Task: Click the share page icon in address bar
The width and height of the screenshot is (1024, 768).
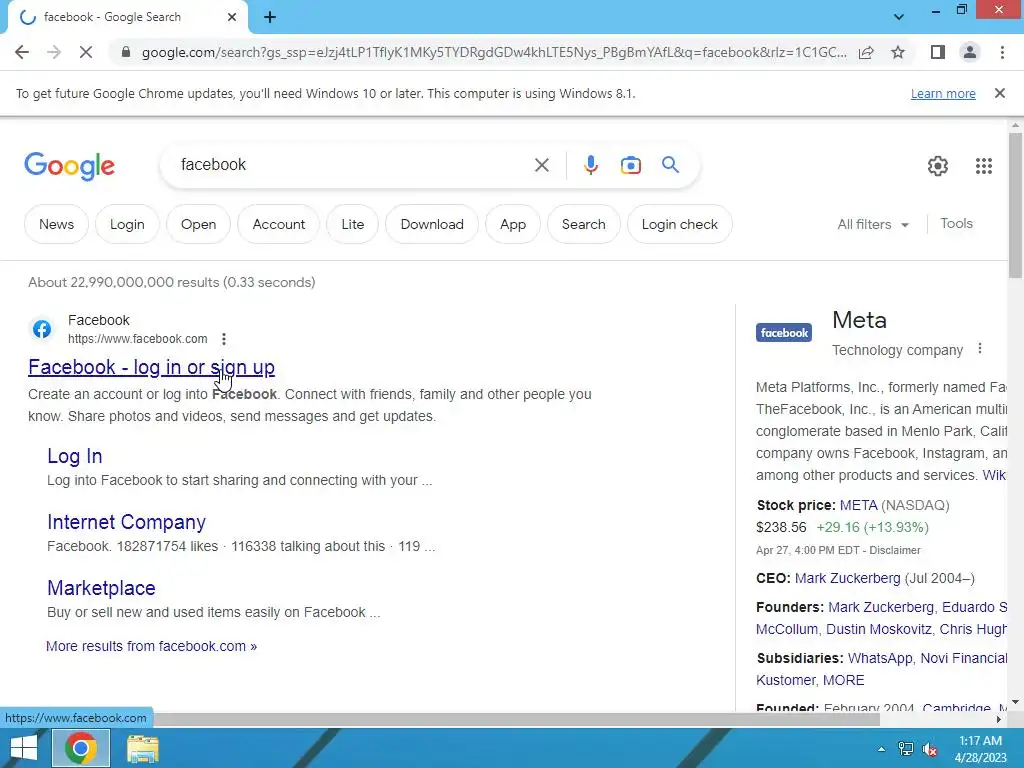Action: pyautogui.click(x=866, y=52)
